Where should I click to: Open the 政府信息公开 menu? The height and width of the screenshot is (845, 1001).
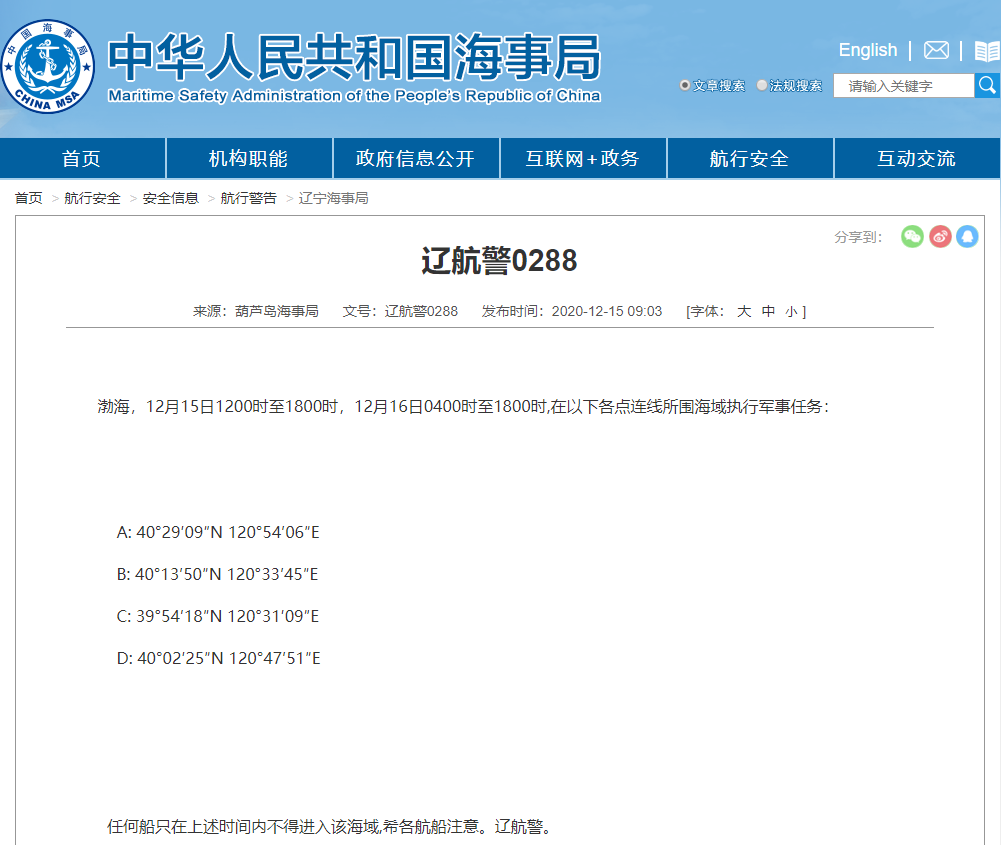point(416,158)
